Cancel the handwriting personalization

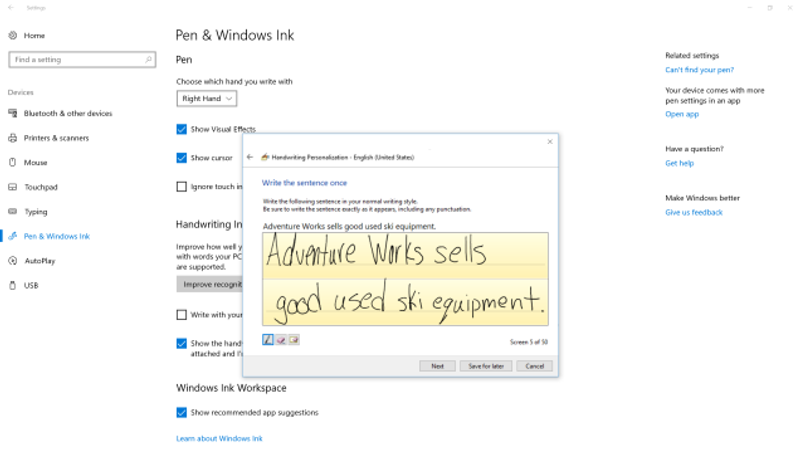(x=534, y=366)
